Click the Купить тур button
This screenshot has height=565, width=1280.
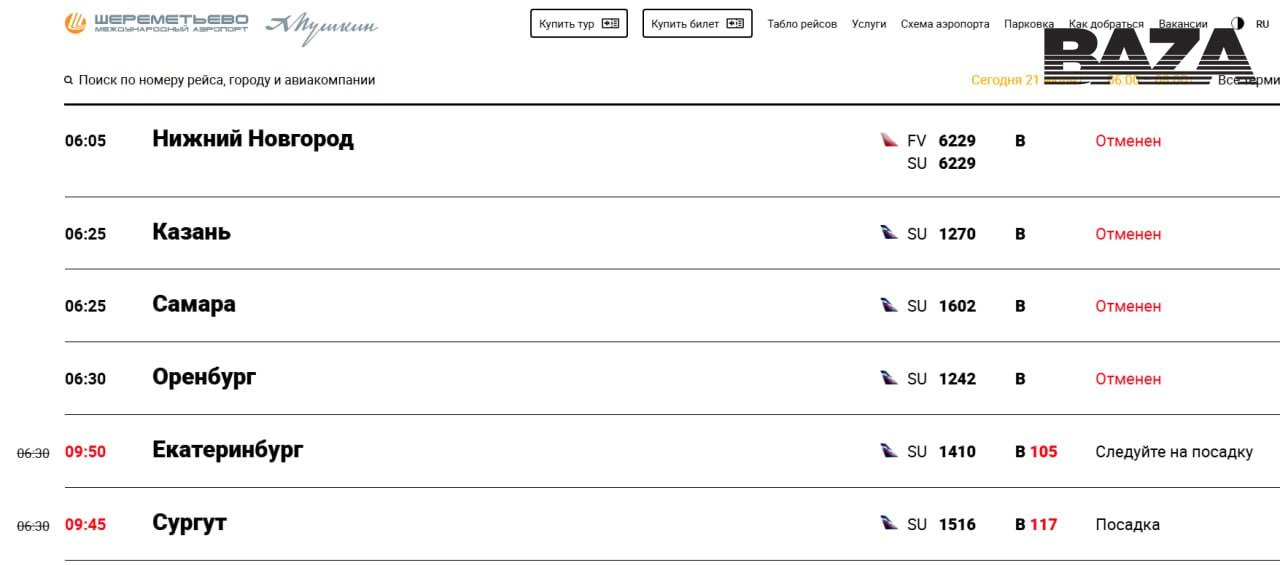pyautogui.click(x=579, y=23)
